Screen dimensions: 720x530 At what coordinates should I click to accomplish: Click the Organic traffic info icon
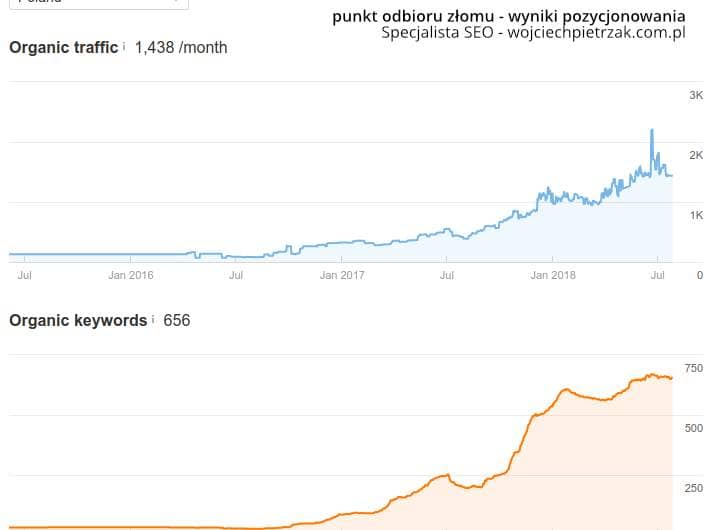tap(124, 46)
